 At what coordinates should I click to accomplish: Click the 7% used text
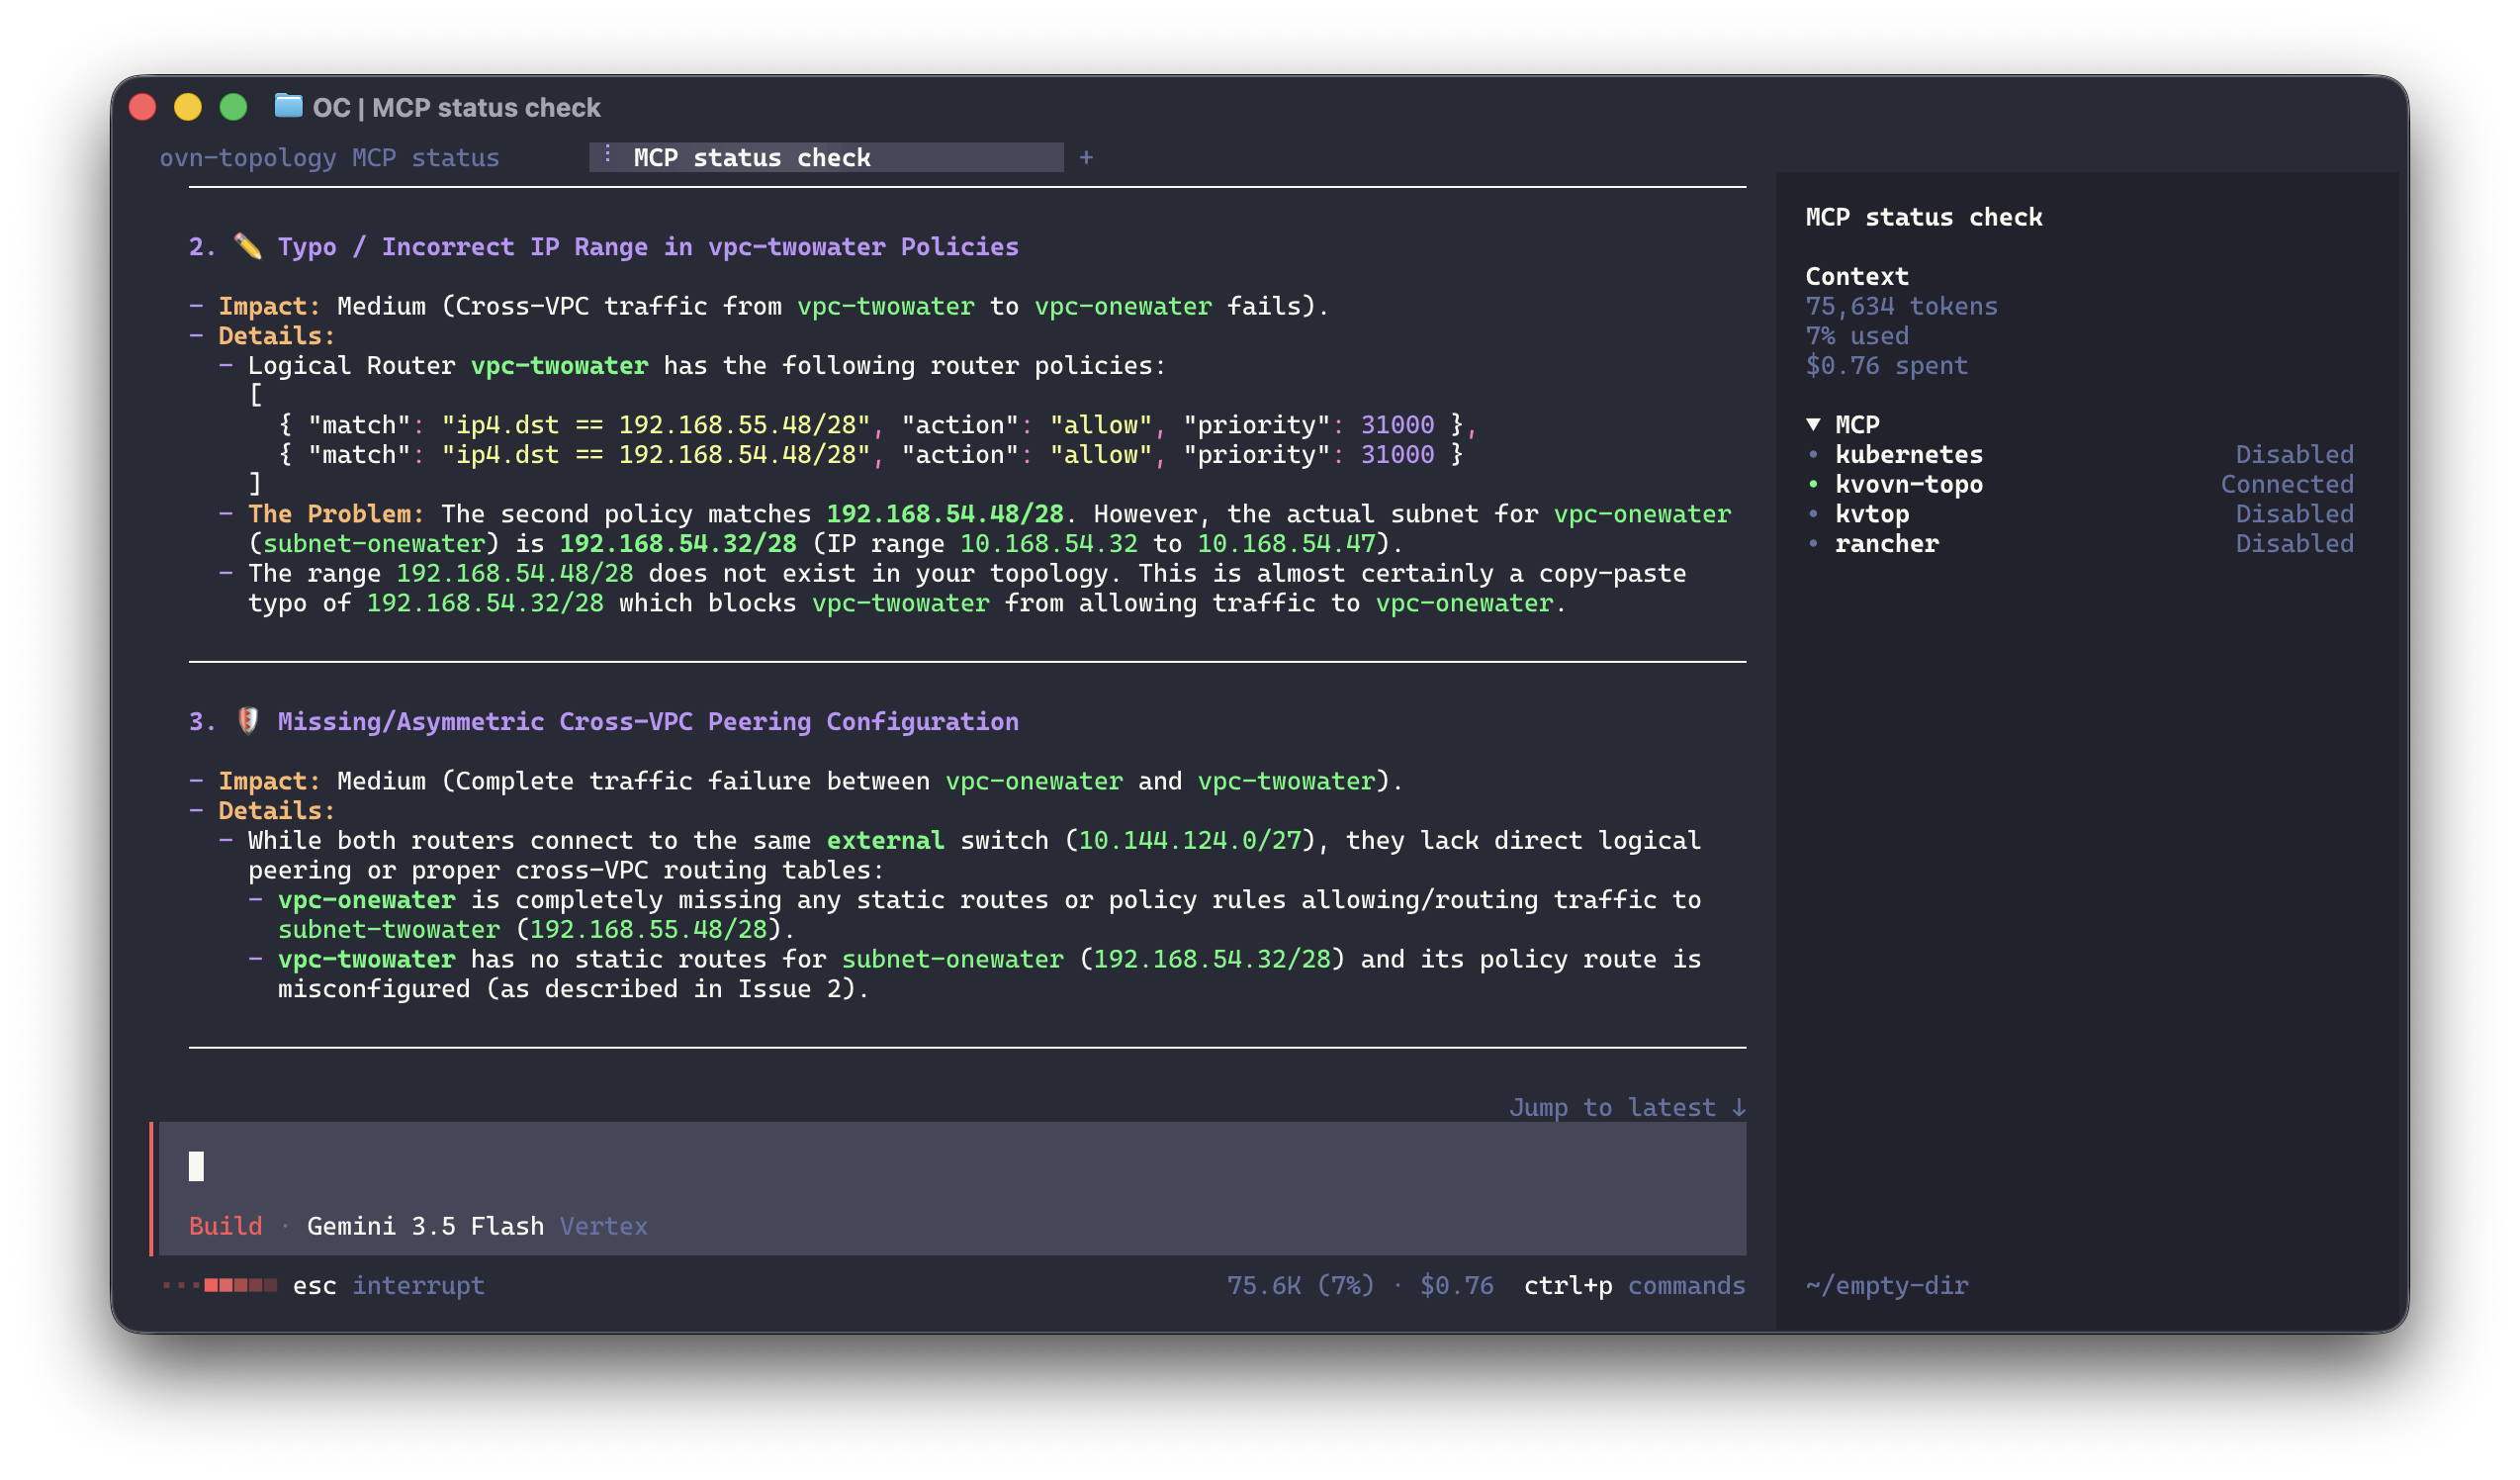(x=1857, y=336)
